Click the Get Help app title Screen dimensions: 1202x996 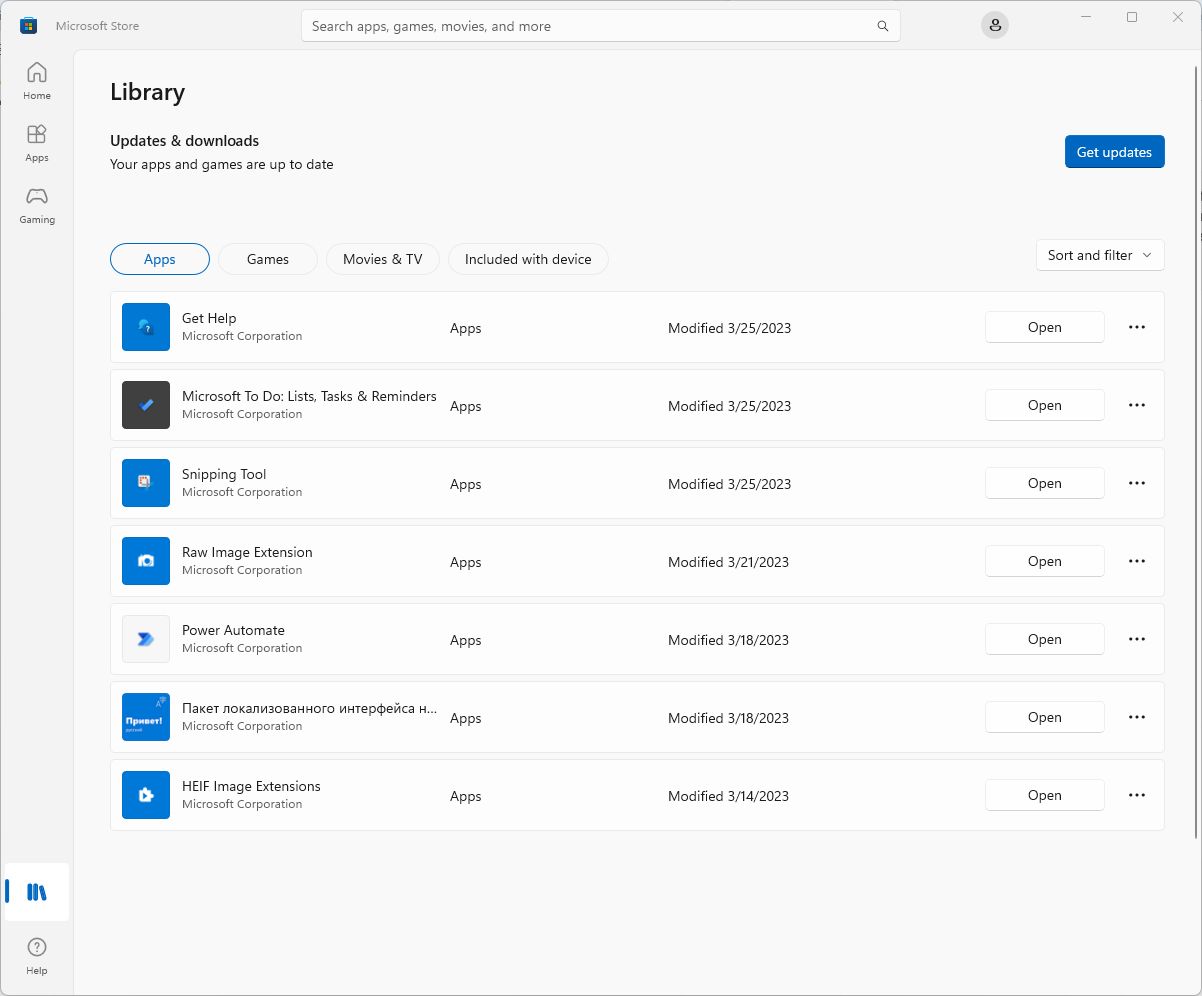click(209, 318)
